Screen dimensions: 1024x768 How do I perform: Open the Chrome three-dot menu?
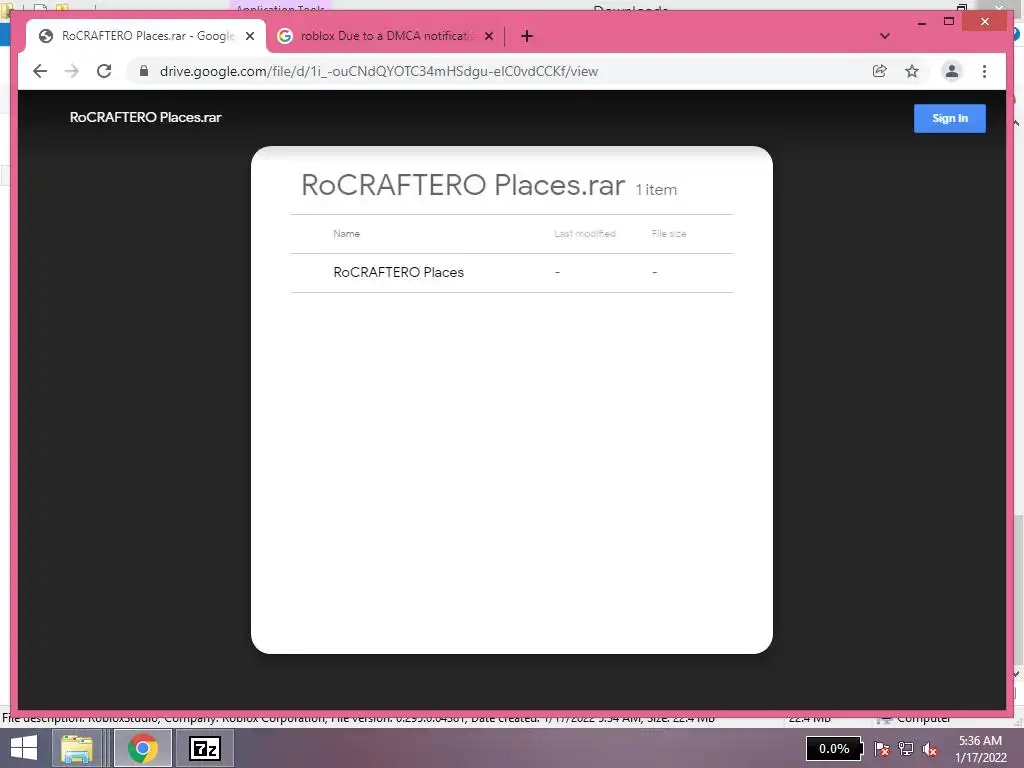(984, 71)
